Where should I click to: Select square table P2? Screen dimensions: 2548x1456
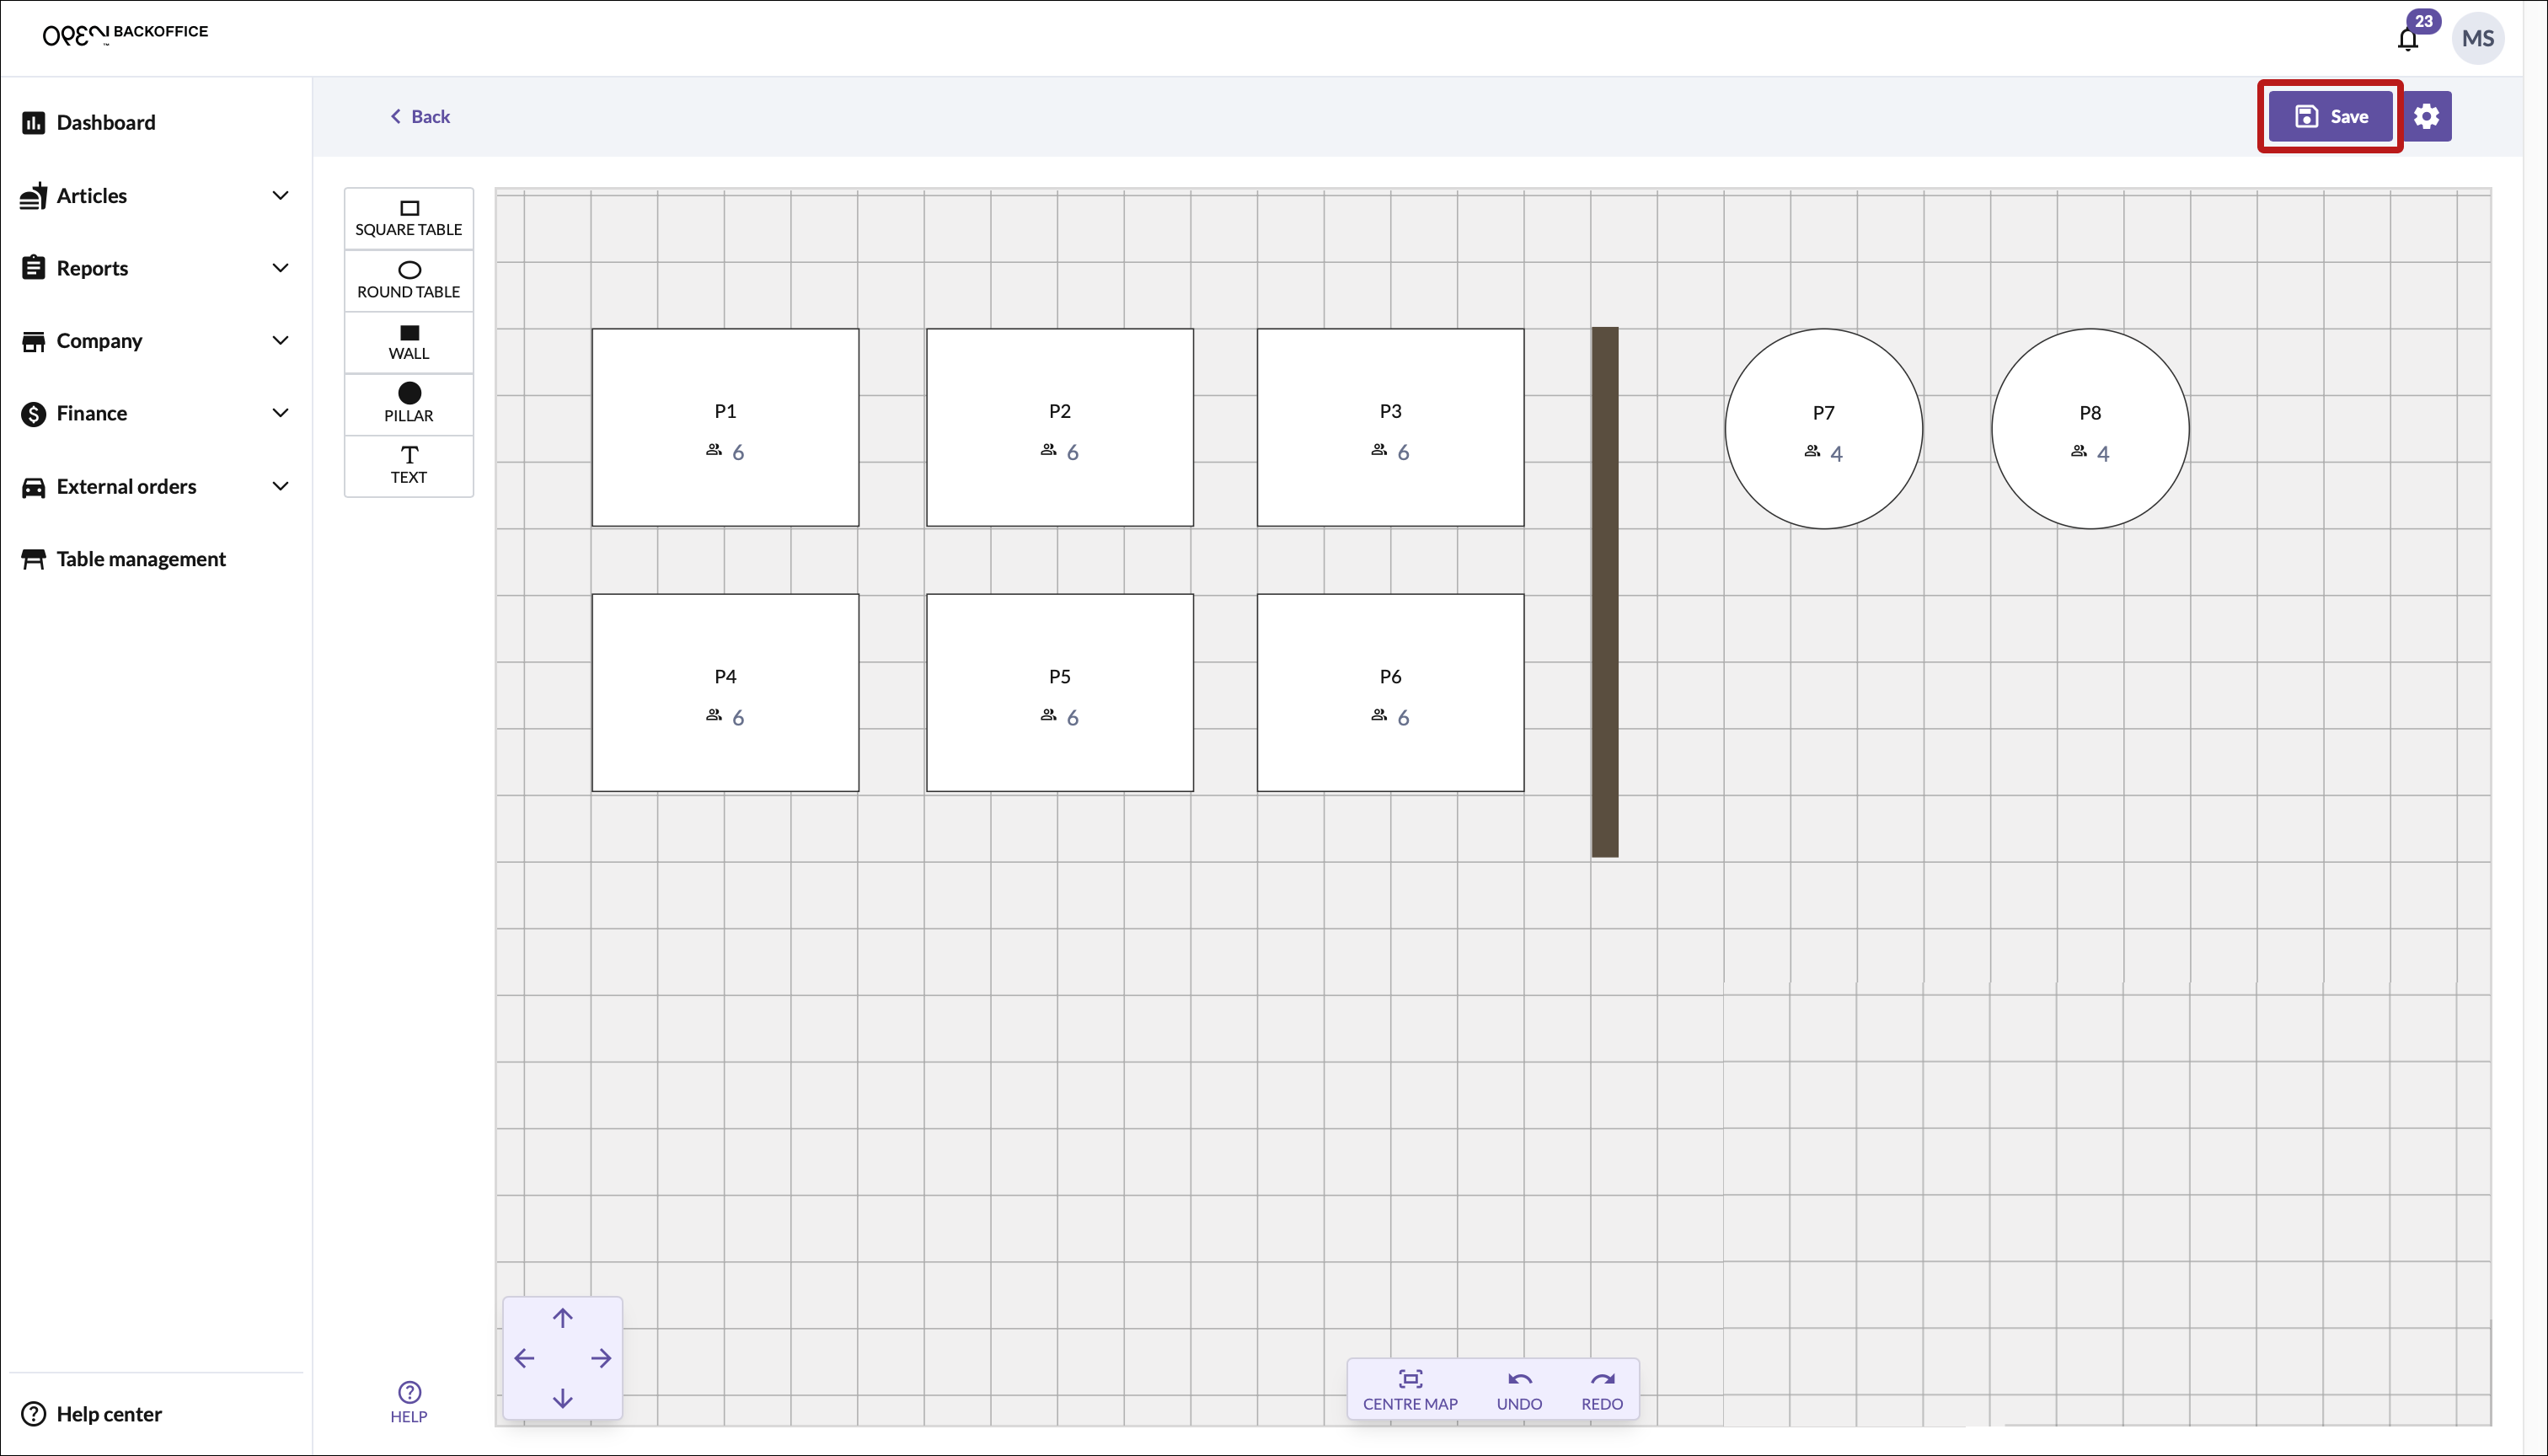pyautogui.click(x=1060, y=427)
